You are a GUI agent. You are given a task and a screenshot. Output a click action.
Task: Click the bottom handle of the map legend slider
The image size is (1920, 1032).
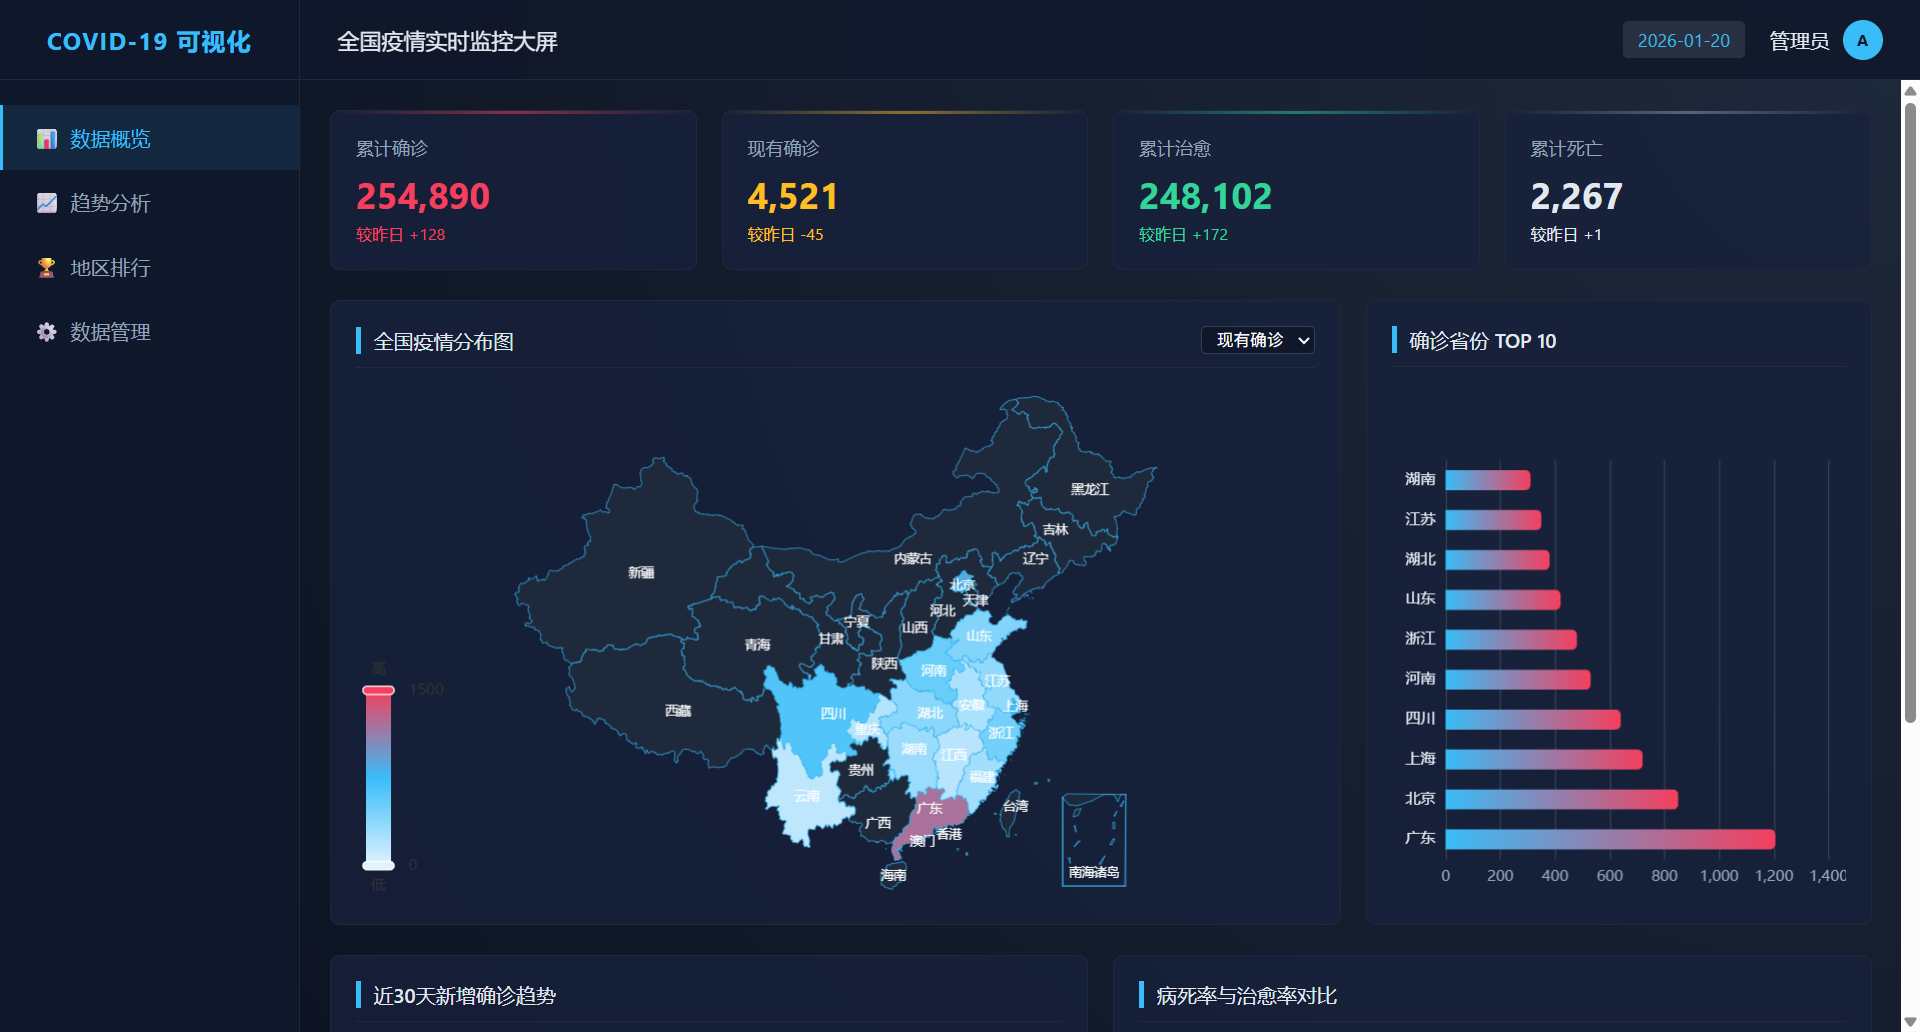point(378,865)
